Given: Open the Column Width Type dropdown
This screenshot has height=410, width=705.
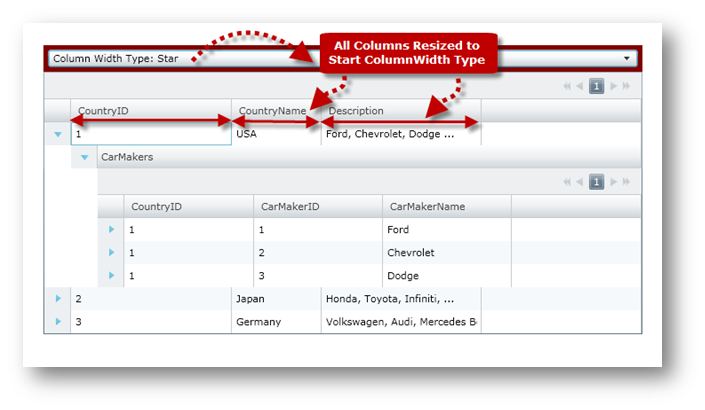Looking at the screenshot, I should [x=627, y=59].
